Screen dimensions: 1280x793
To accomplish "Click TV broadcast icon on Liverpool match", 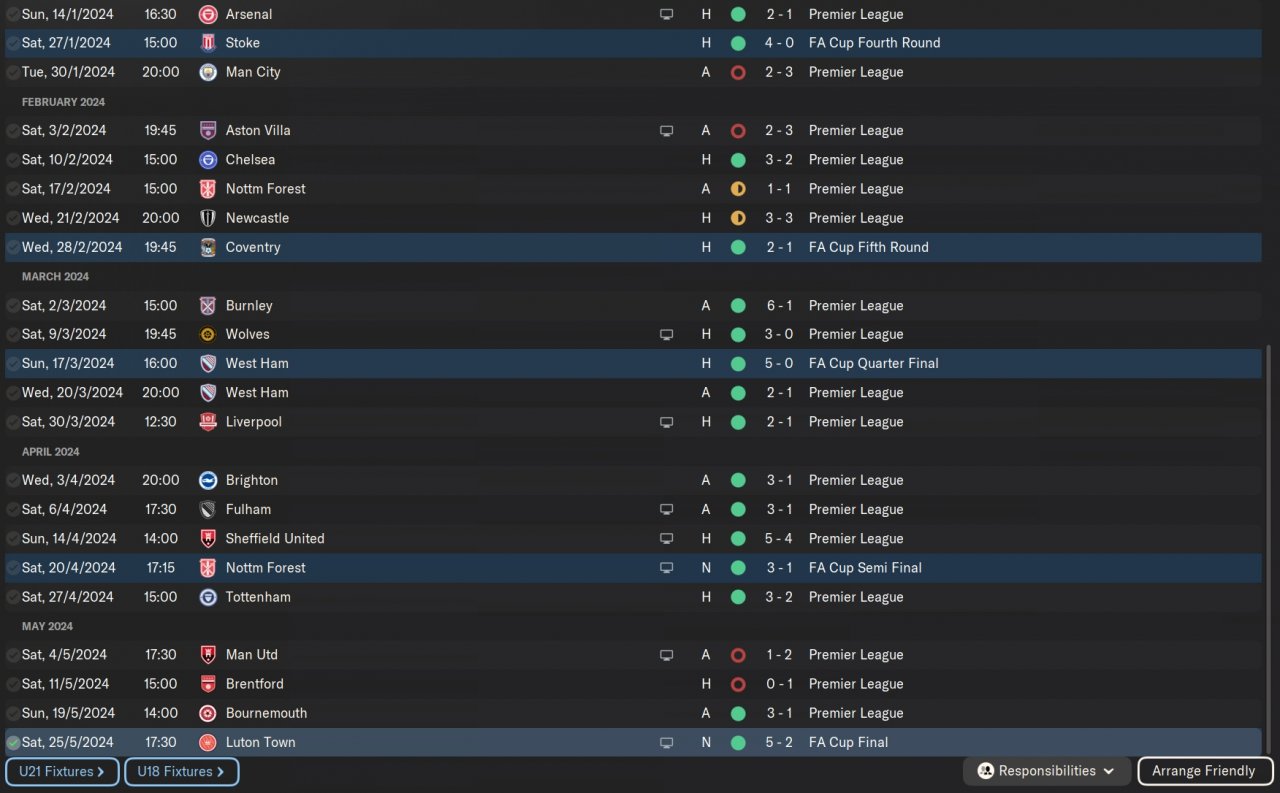I will tap(666, 422).
